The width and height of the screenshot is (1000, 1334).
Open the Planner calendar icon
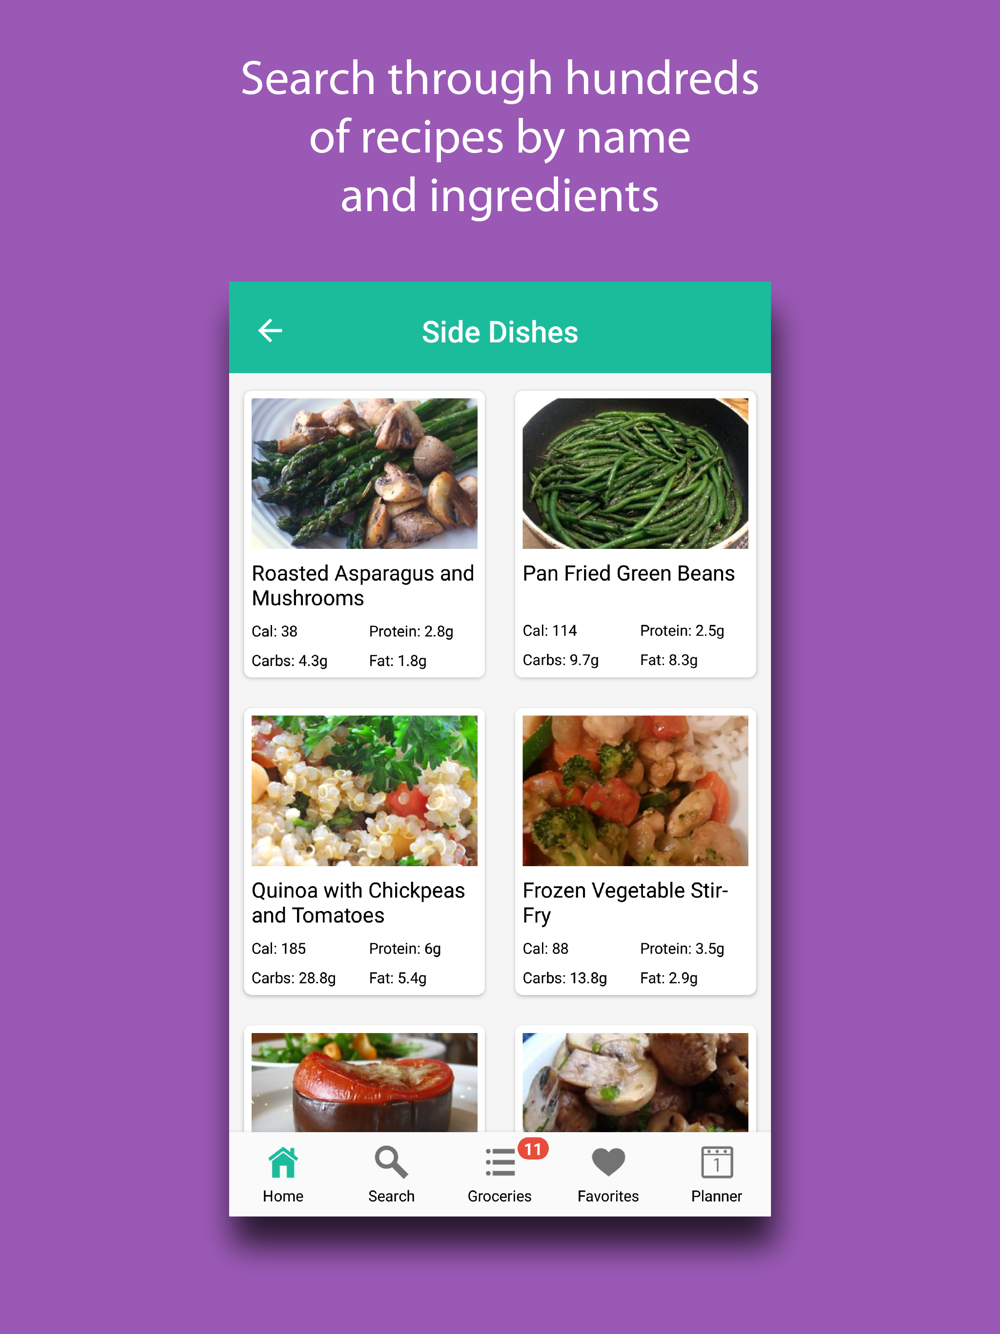[717, 1162]
